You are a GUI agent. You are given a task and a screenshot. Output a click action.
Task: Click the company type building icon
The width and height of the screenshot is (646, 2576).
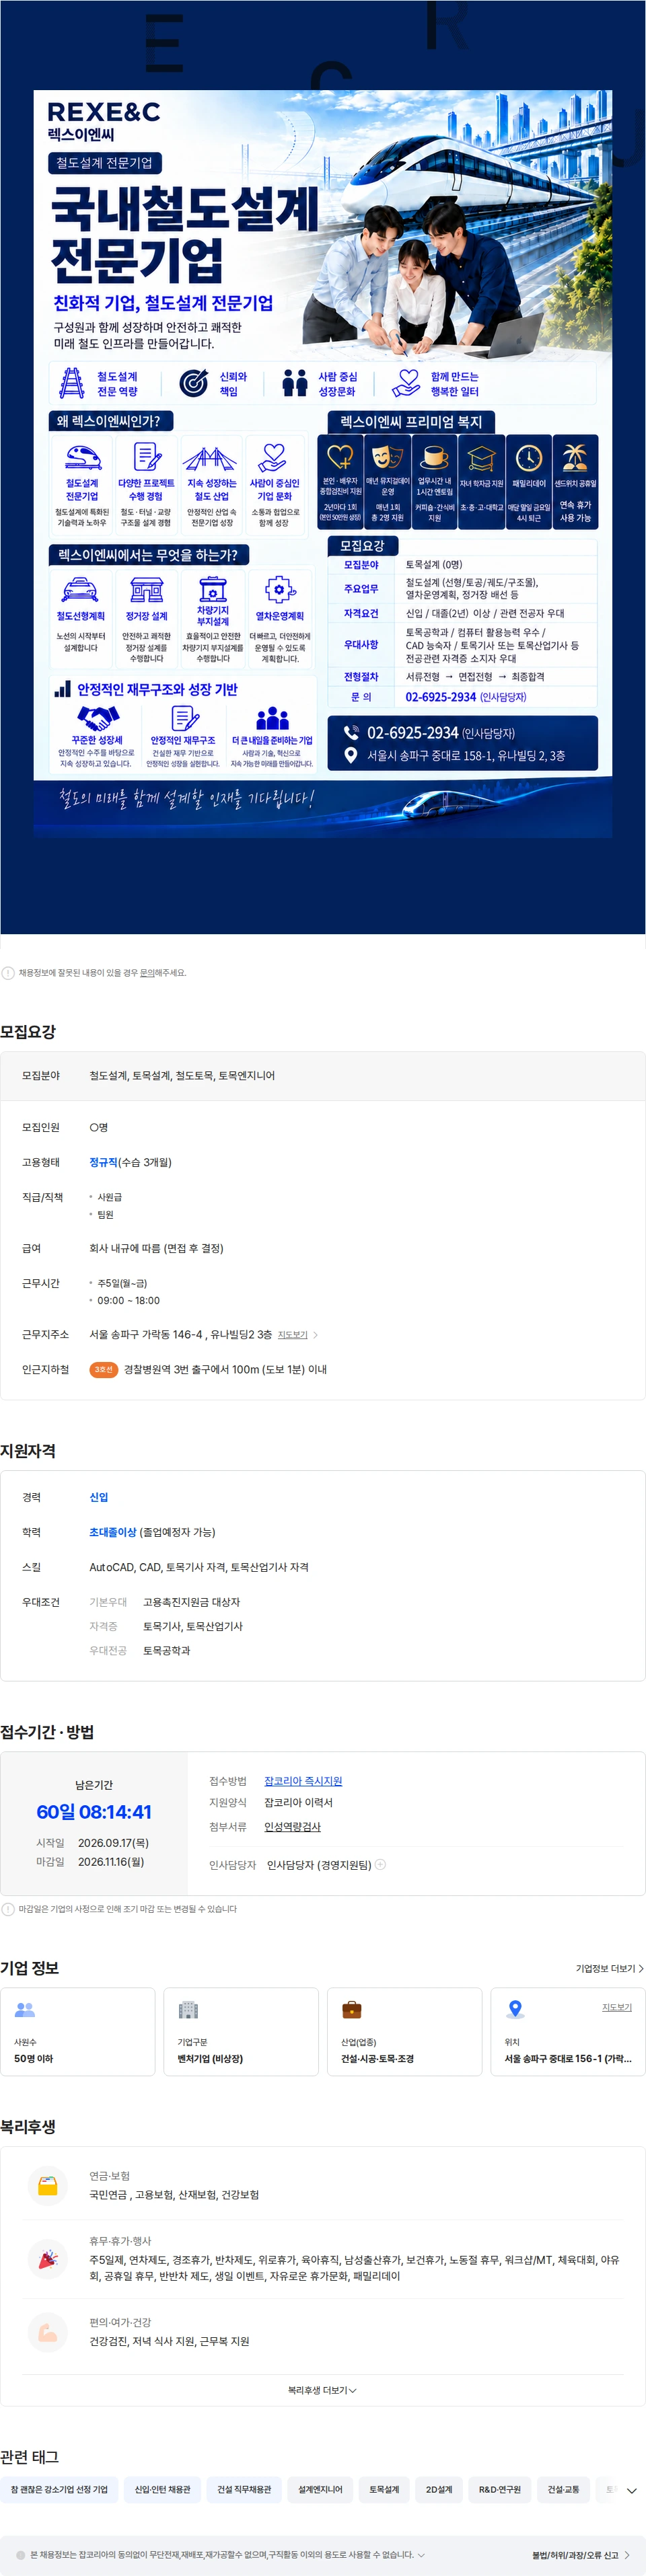pyautogui.click(x=188, y=2009)
